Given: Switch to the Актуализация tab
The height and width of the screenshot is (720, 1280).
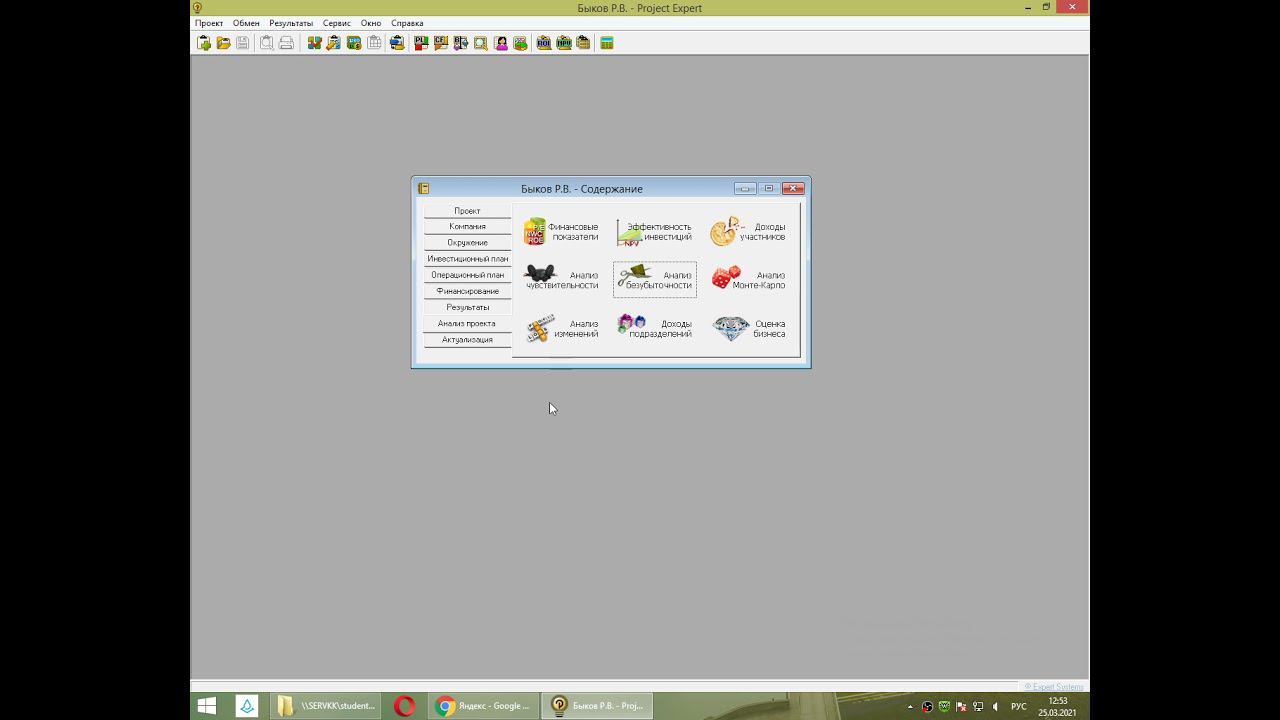Looking at the screenshot, I should [467, 340].
